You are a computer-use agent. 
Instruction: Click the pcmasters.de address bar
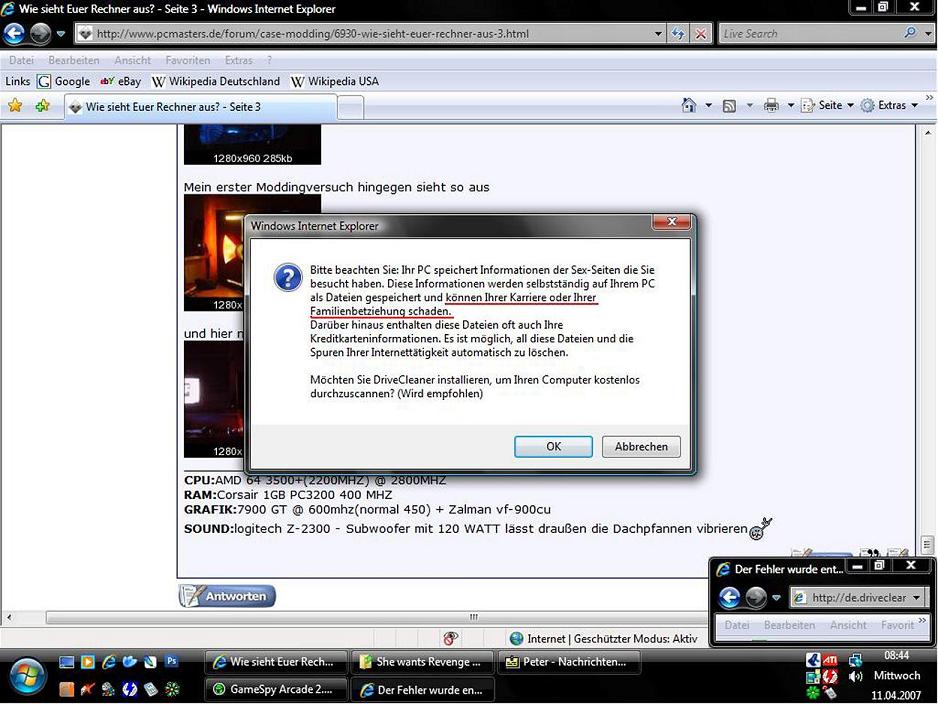(x=371, y=34)
